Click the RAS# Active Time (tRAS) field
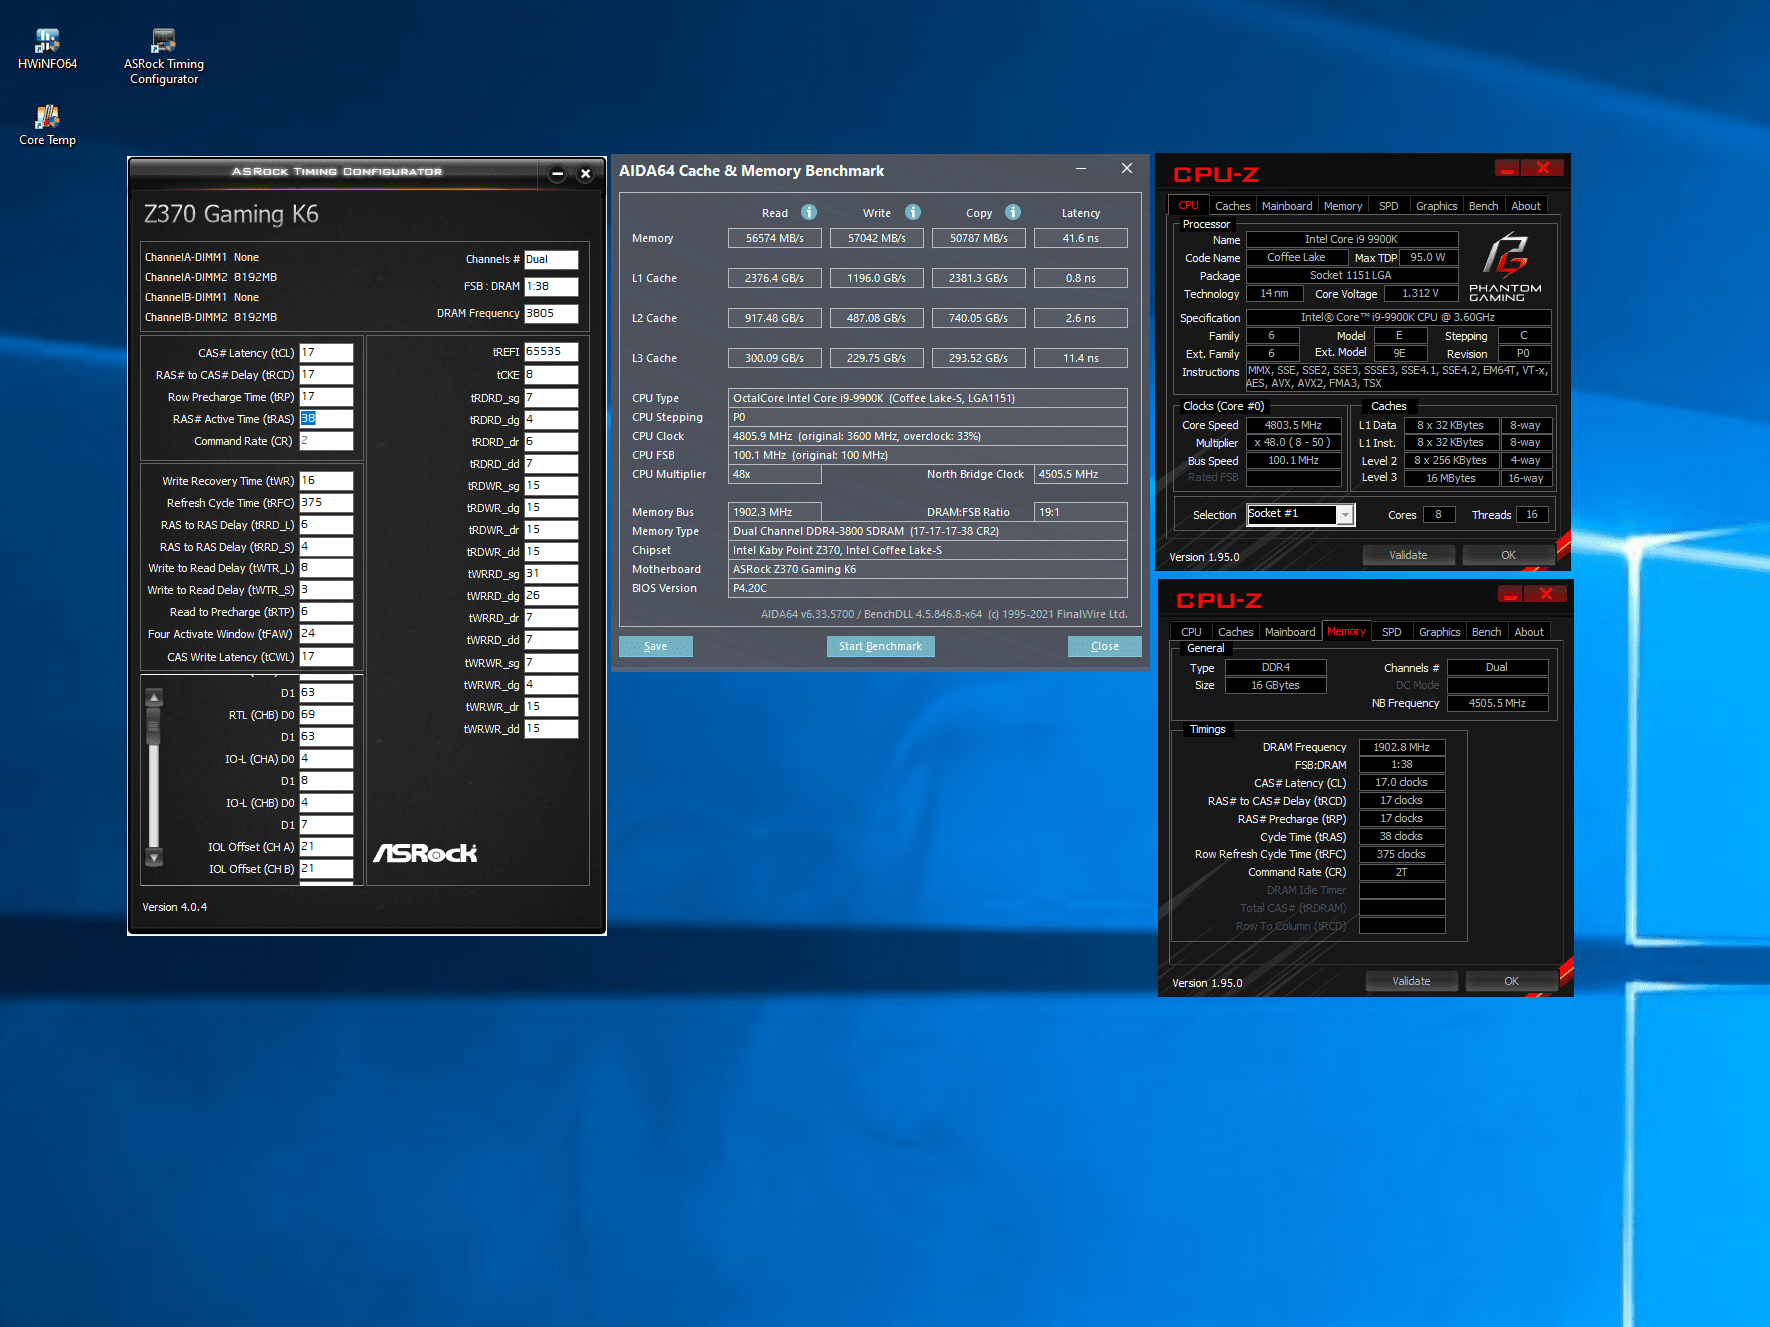 point(326,419)
